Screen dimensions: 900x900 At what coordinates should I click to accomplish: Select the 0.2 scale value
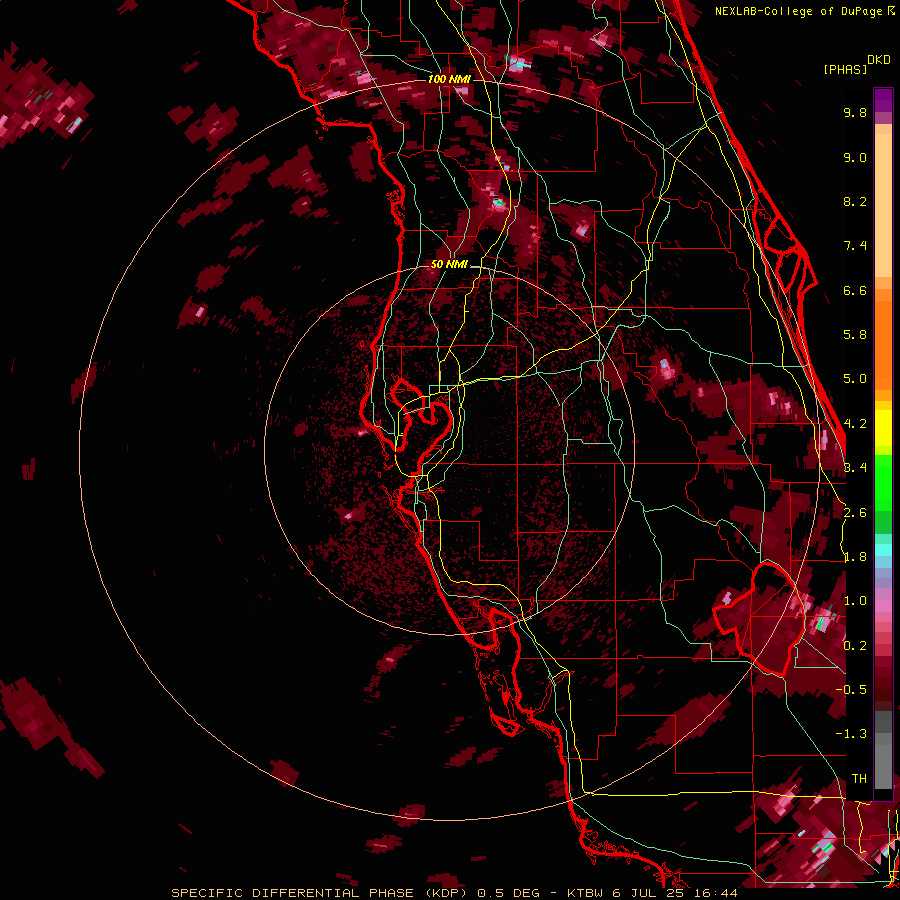[x=855, y=646]
